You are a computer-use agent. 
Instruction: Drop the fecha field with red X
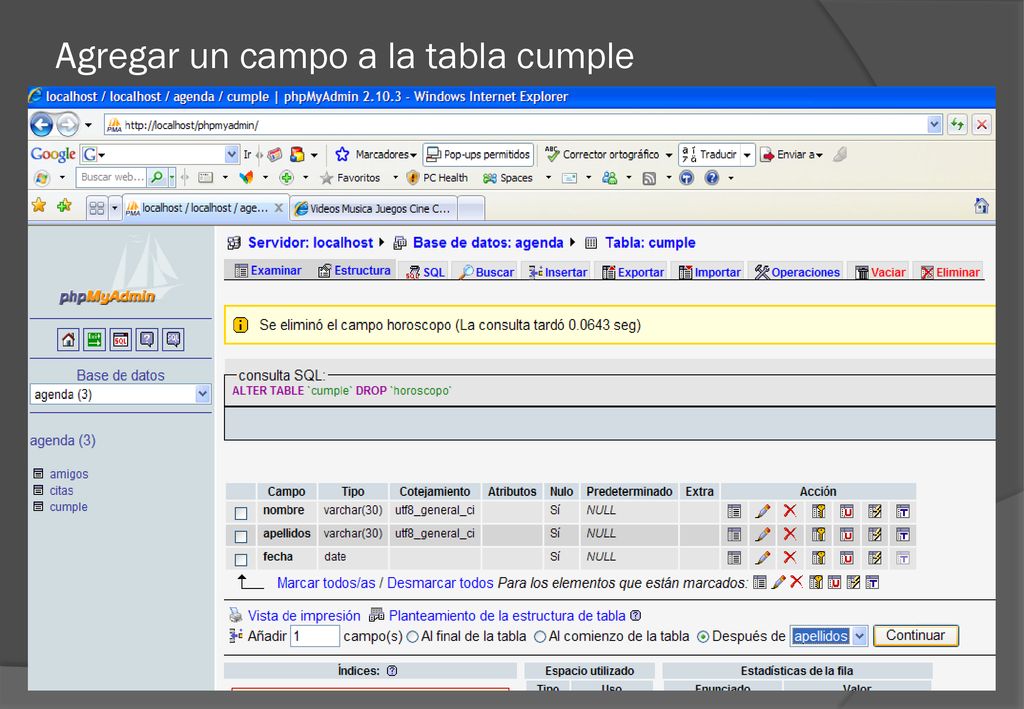790,558
